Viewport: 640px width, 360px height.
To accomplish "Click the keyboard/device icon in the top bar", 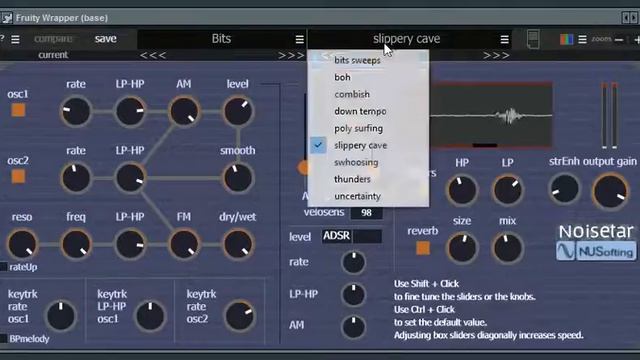I will click(533, 40).
